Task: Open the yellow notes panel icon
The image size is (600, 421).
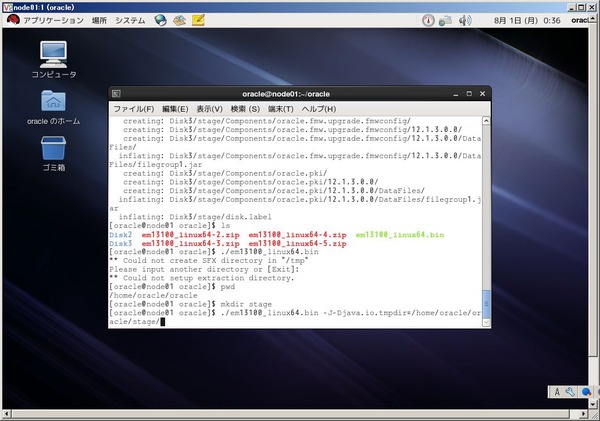Action: click(198, 20)
